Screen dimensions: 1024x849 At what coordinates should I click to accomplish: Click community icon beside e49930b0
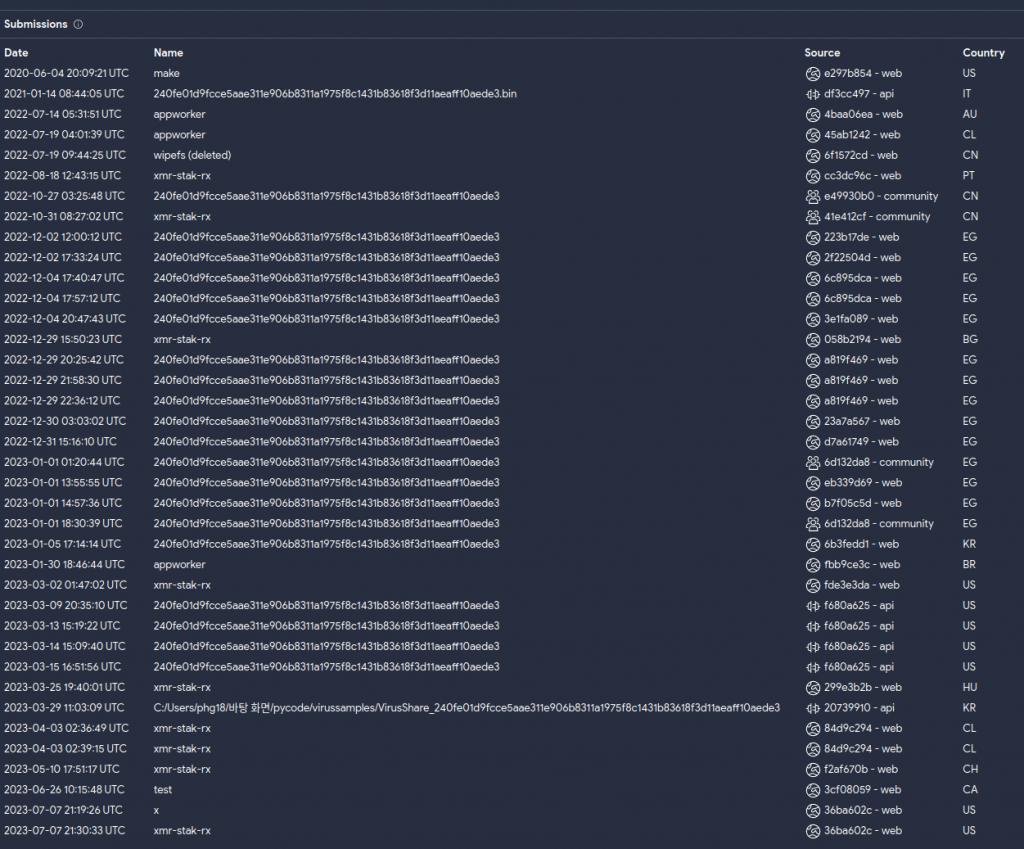point(812,196)
